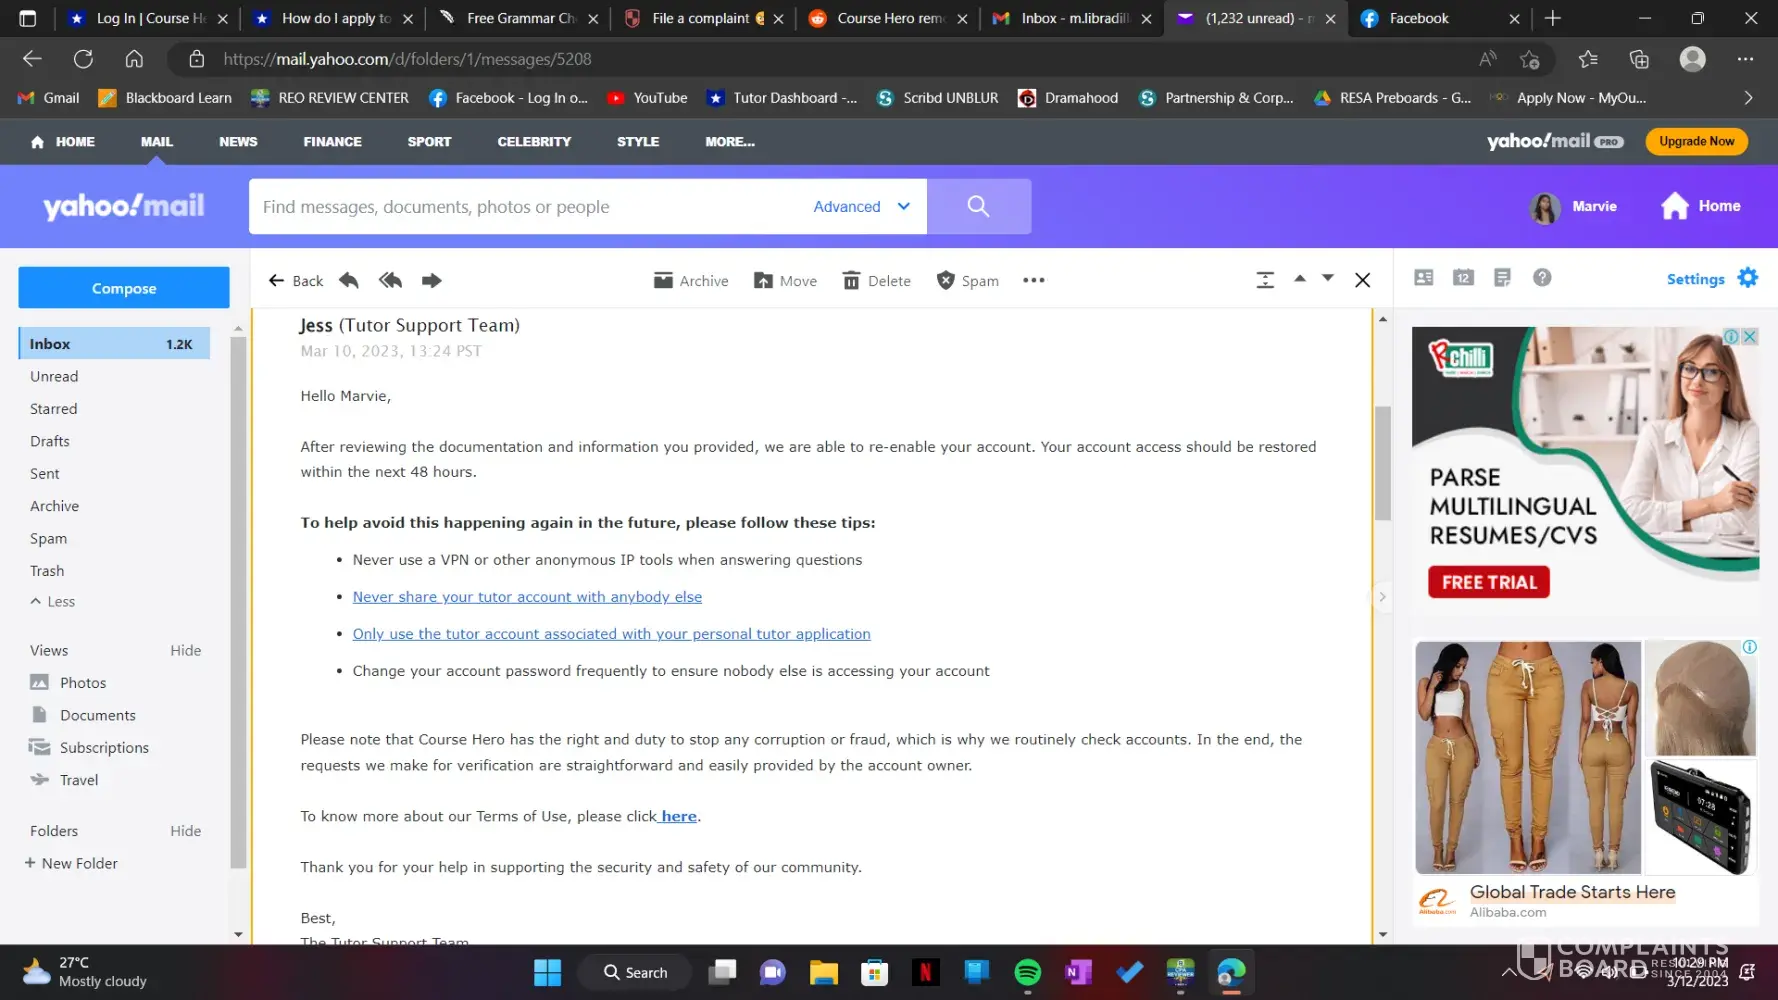Viewport: 1778px width, 1000px height.
Task: Select the Drafts folder
Action: [50, 441]
